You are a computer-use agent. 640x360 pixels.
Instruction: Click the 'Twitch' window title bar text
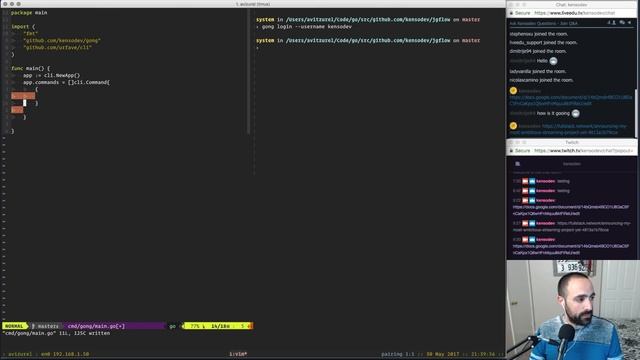(572, 142)
